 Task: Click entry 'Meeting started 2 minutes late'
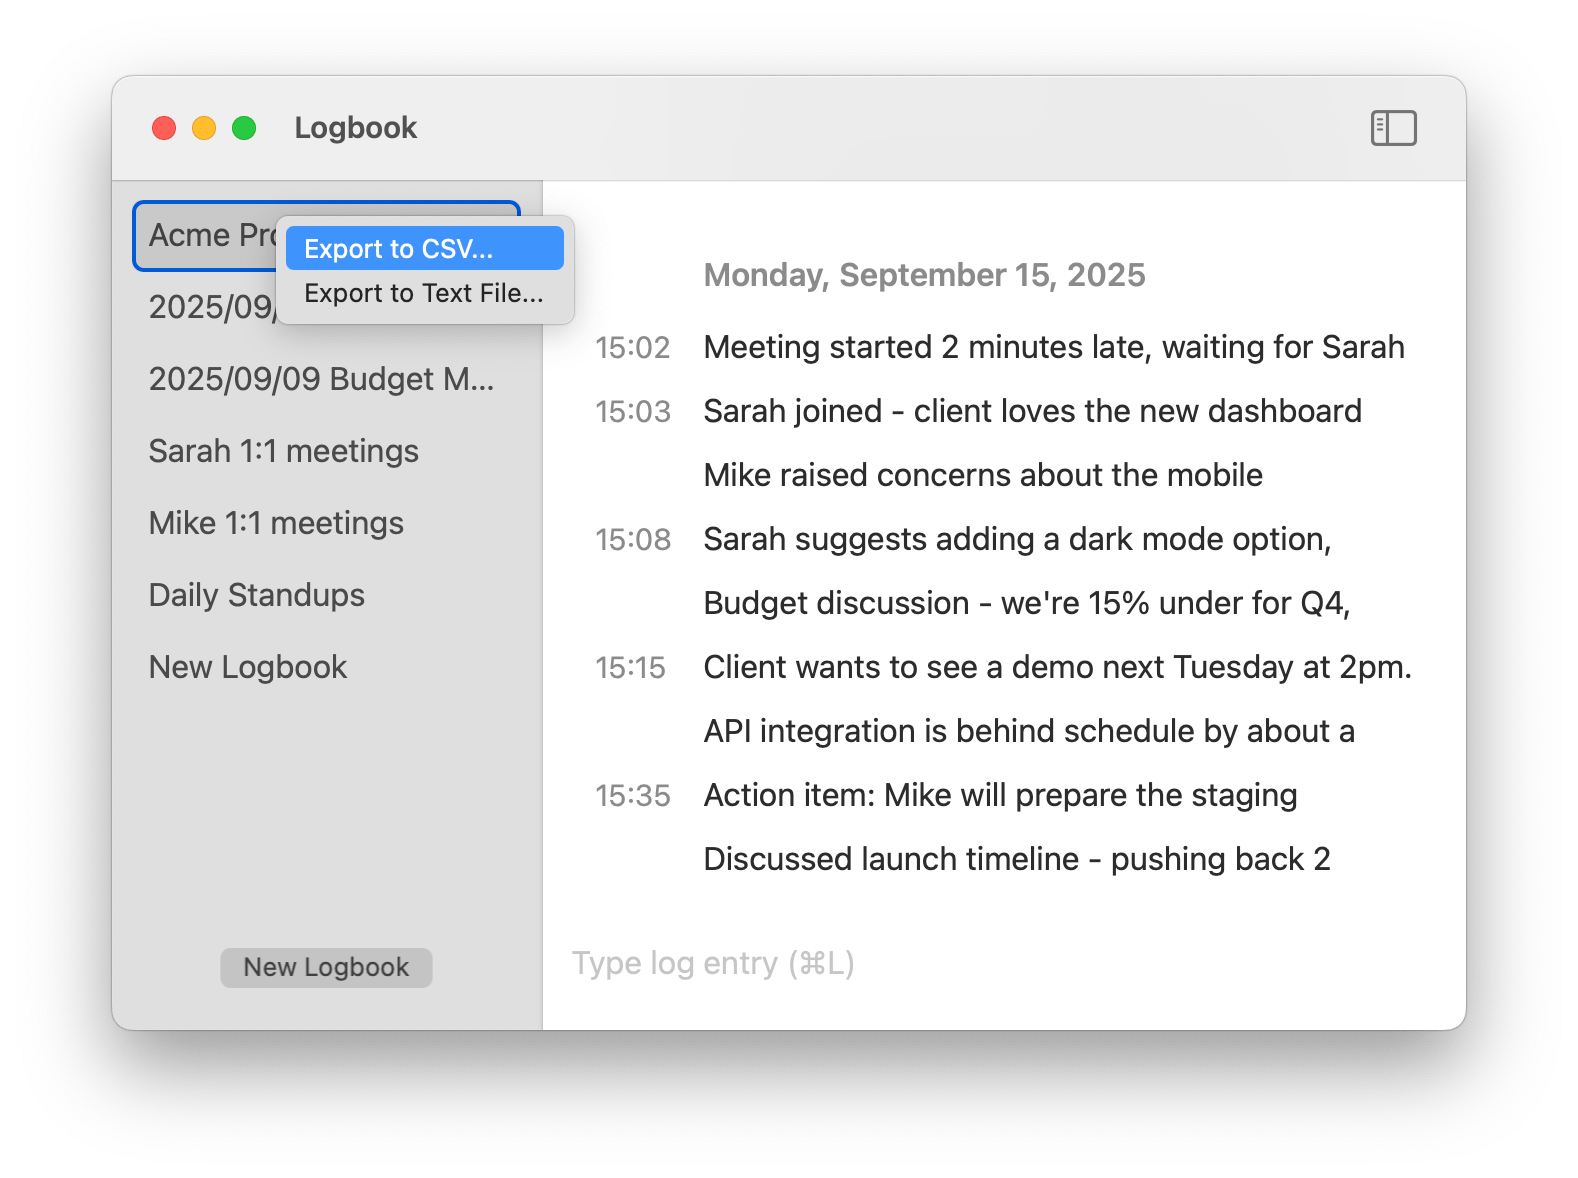(1054, 347)
